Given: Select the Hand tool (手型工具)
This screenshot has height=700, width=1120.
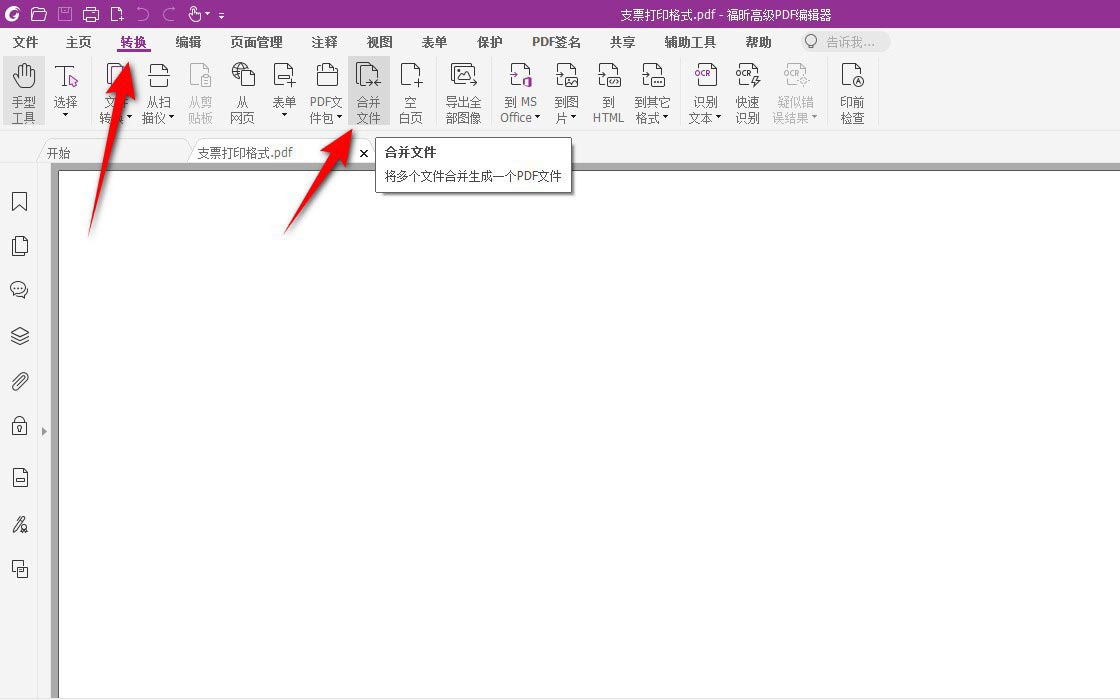Looking at the screenshot, I should click(x=24, y=92).
